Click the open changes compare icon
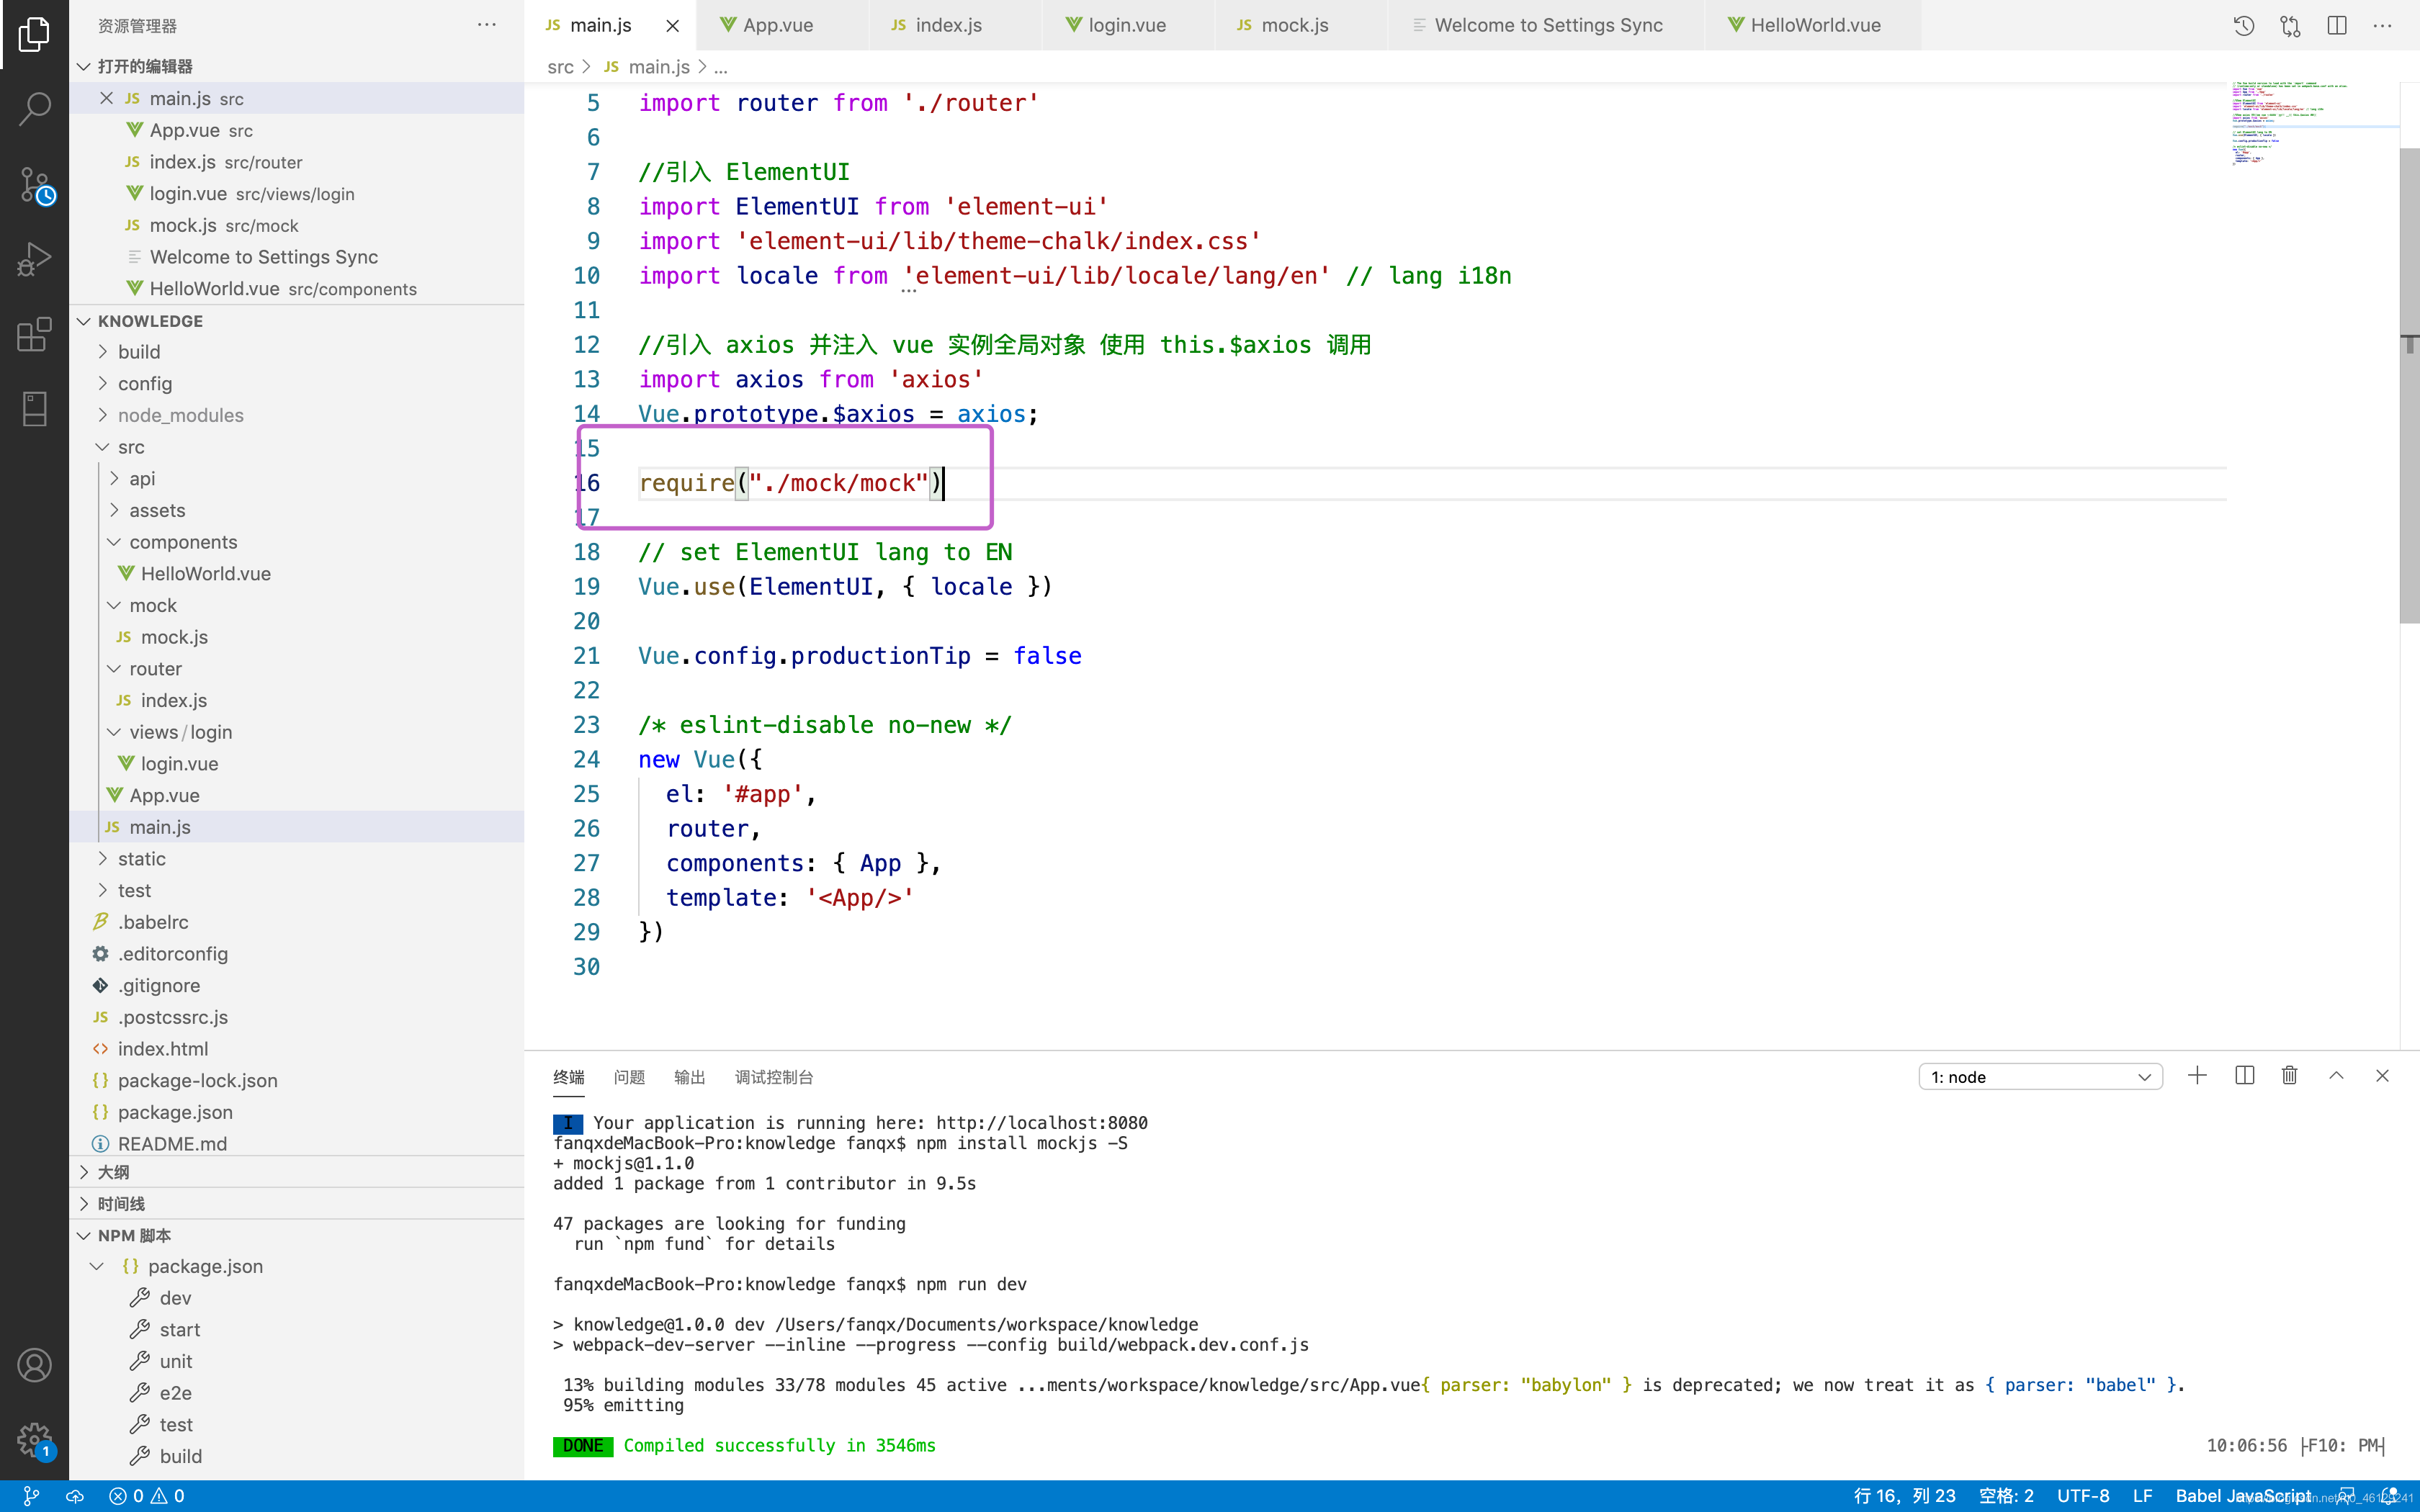 coord(2290,26)
